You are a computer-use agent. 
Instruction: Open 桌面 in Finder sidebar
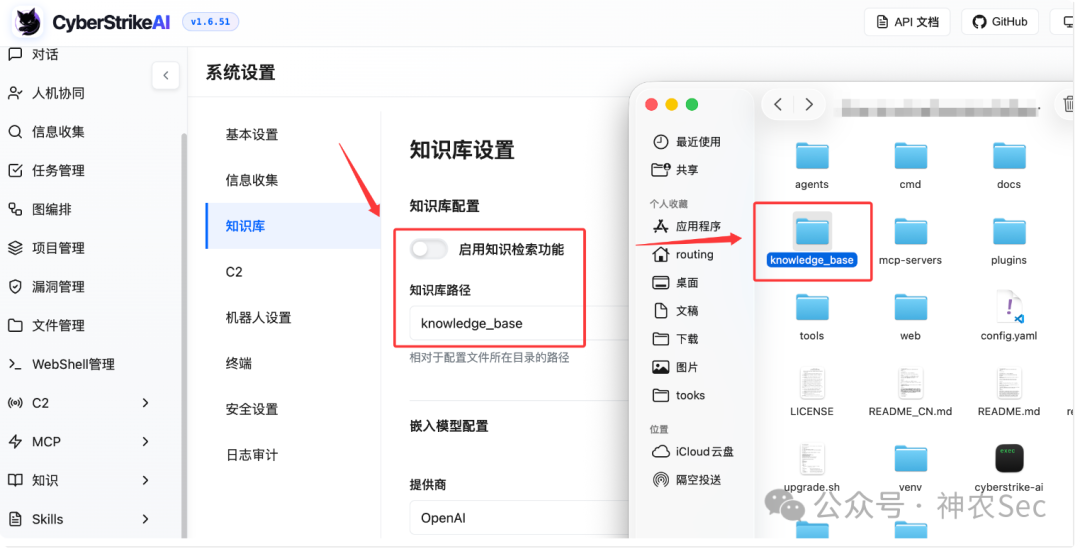(x=675, y=282)
